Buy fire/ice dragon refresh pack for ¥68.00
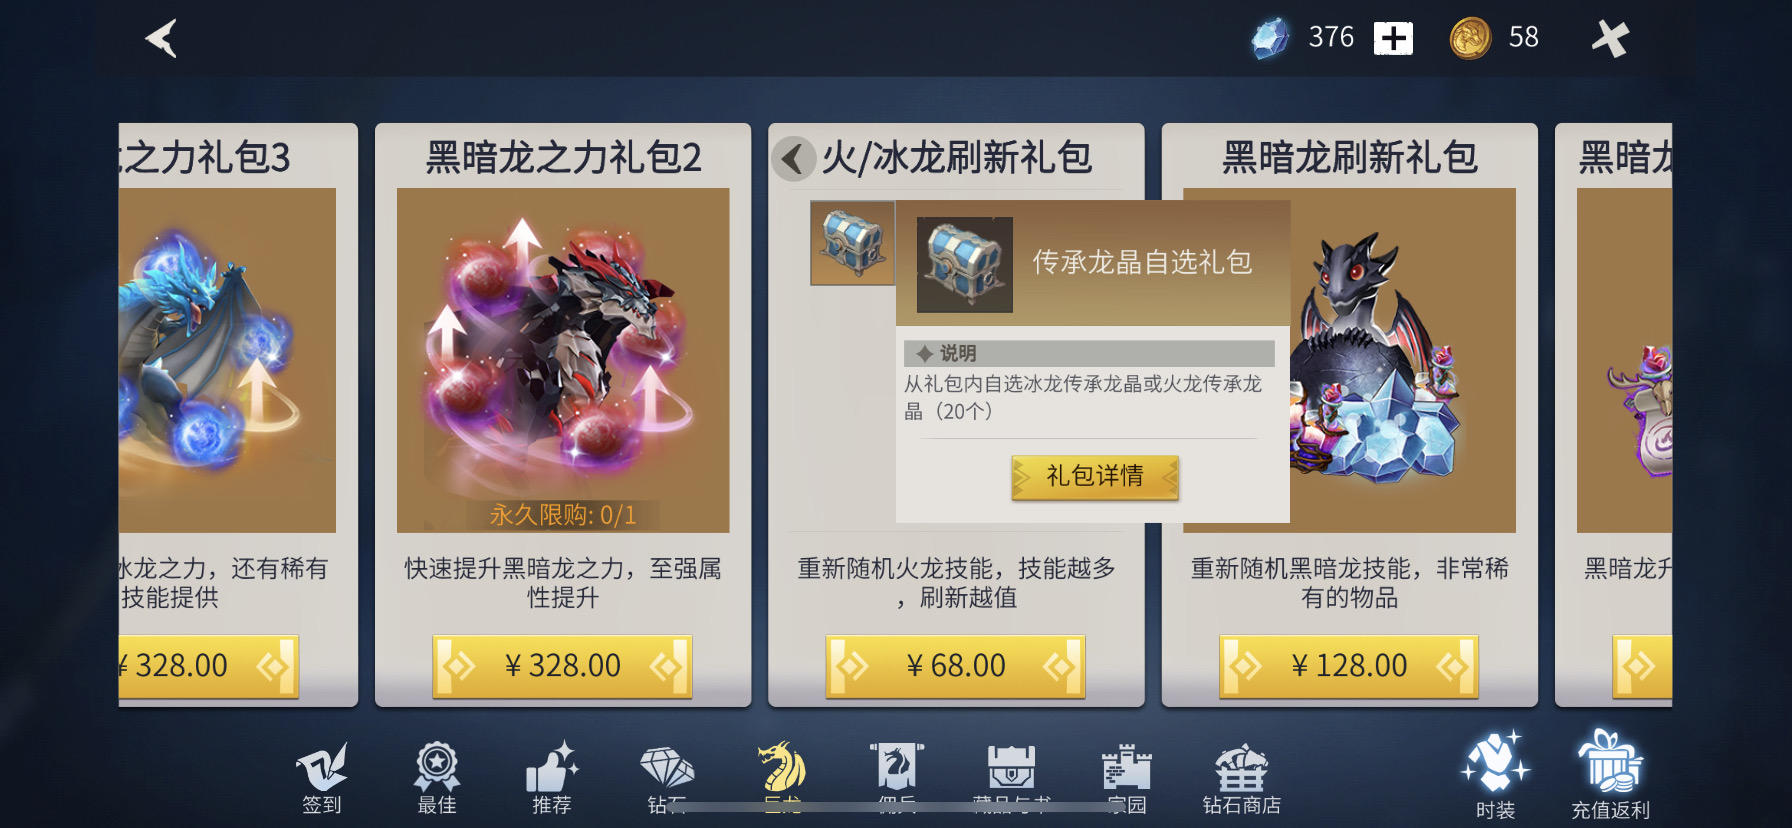Screen dimensions: 1792x828 pyautogui.click(x=955, y=665)
